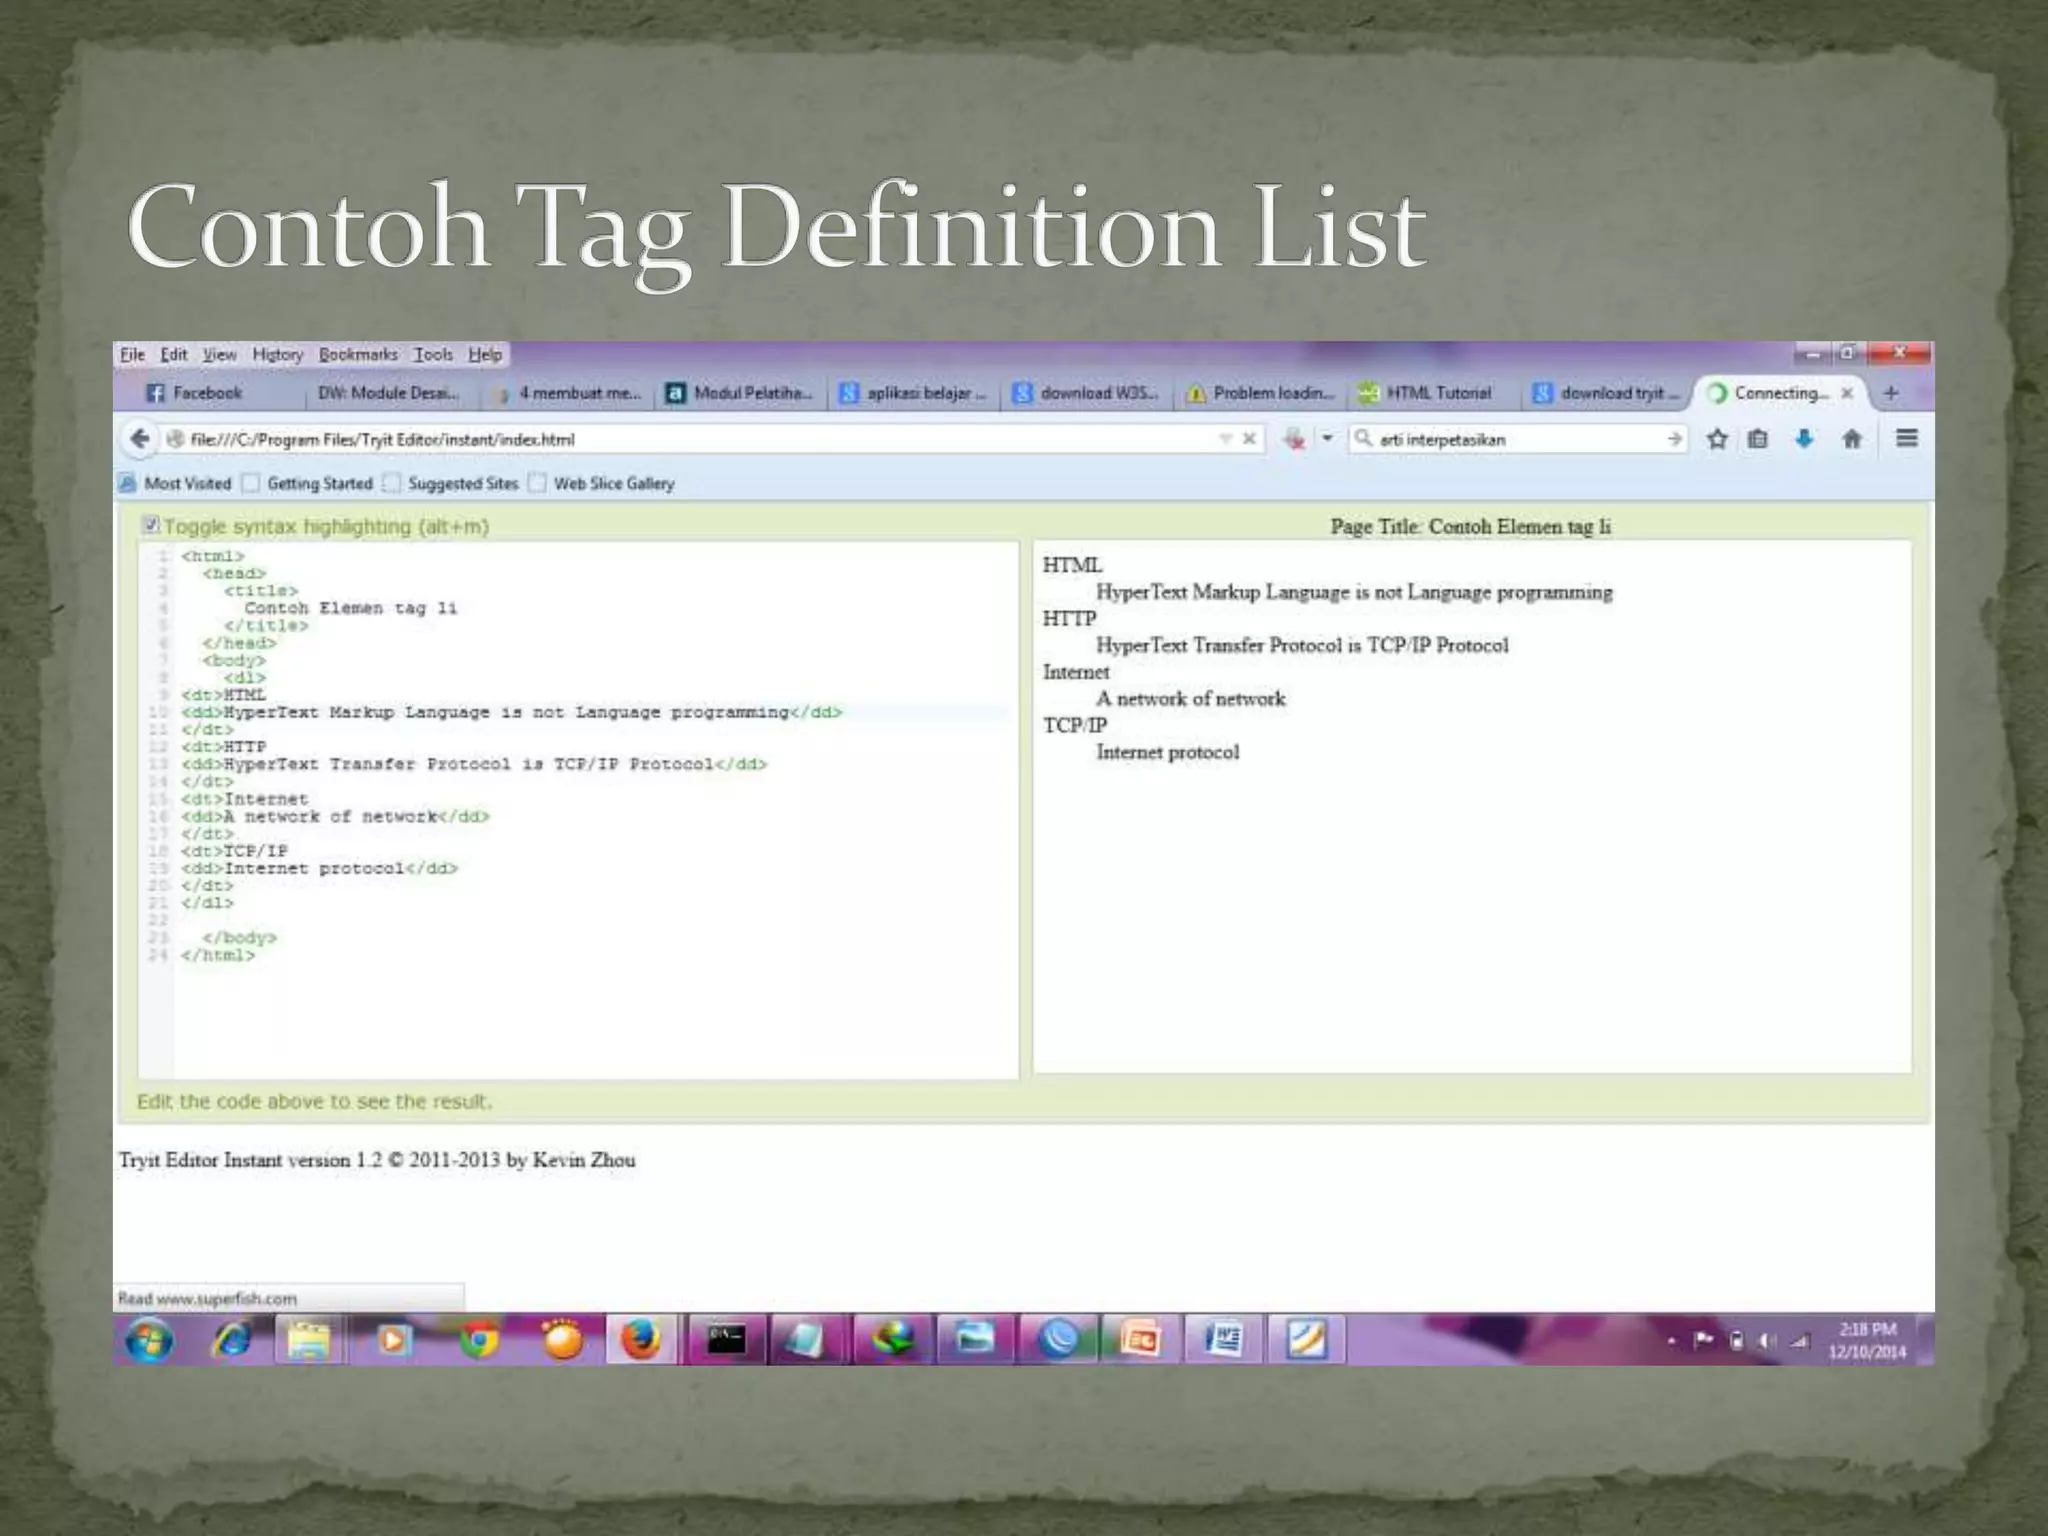Click the search field containing arti interpetasikan

[1510, 439]
